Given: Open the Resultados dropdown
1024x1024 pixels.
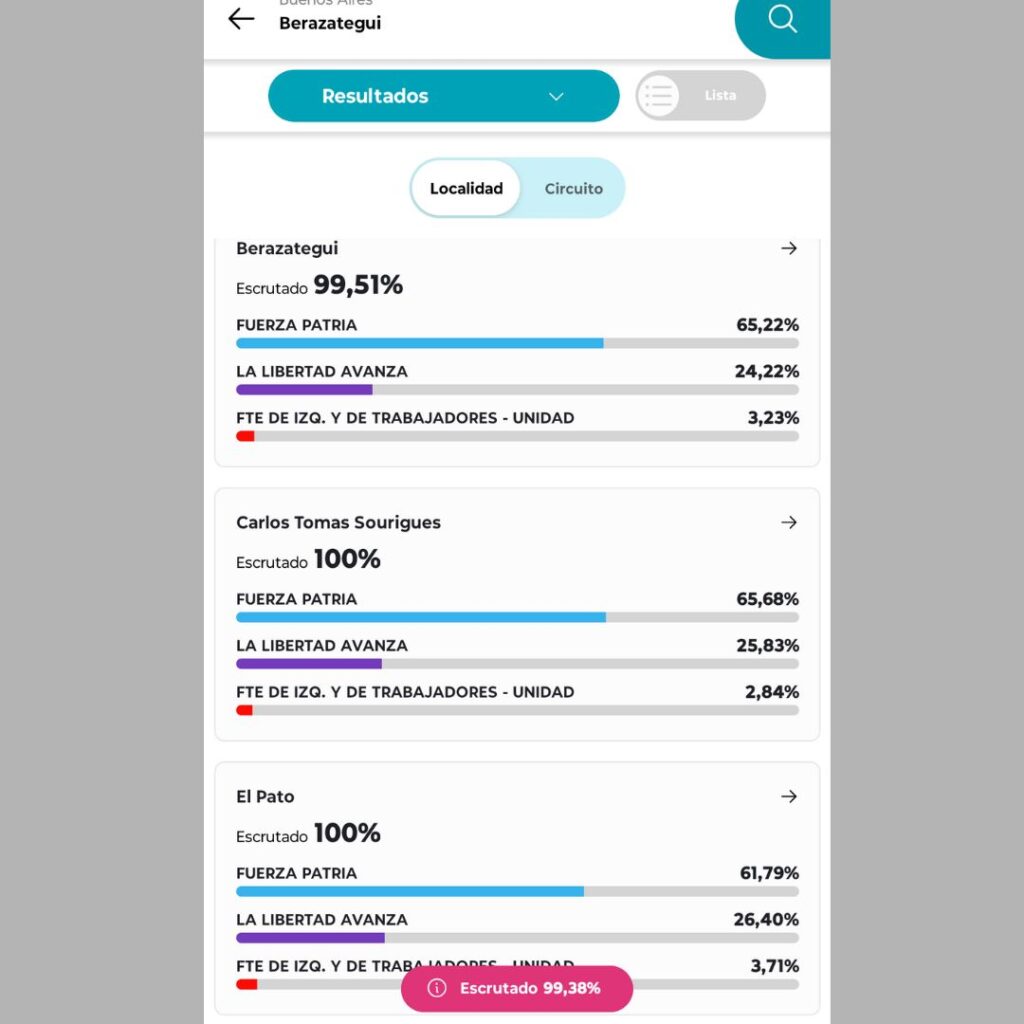Looking at the screenshot, I should [x=443, y=96].
